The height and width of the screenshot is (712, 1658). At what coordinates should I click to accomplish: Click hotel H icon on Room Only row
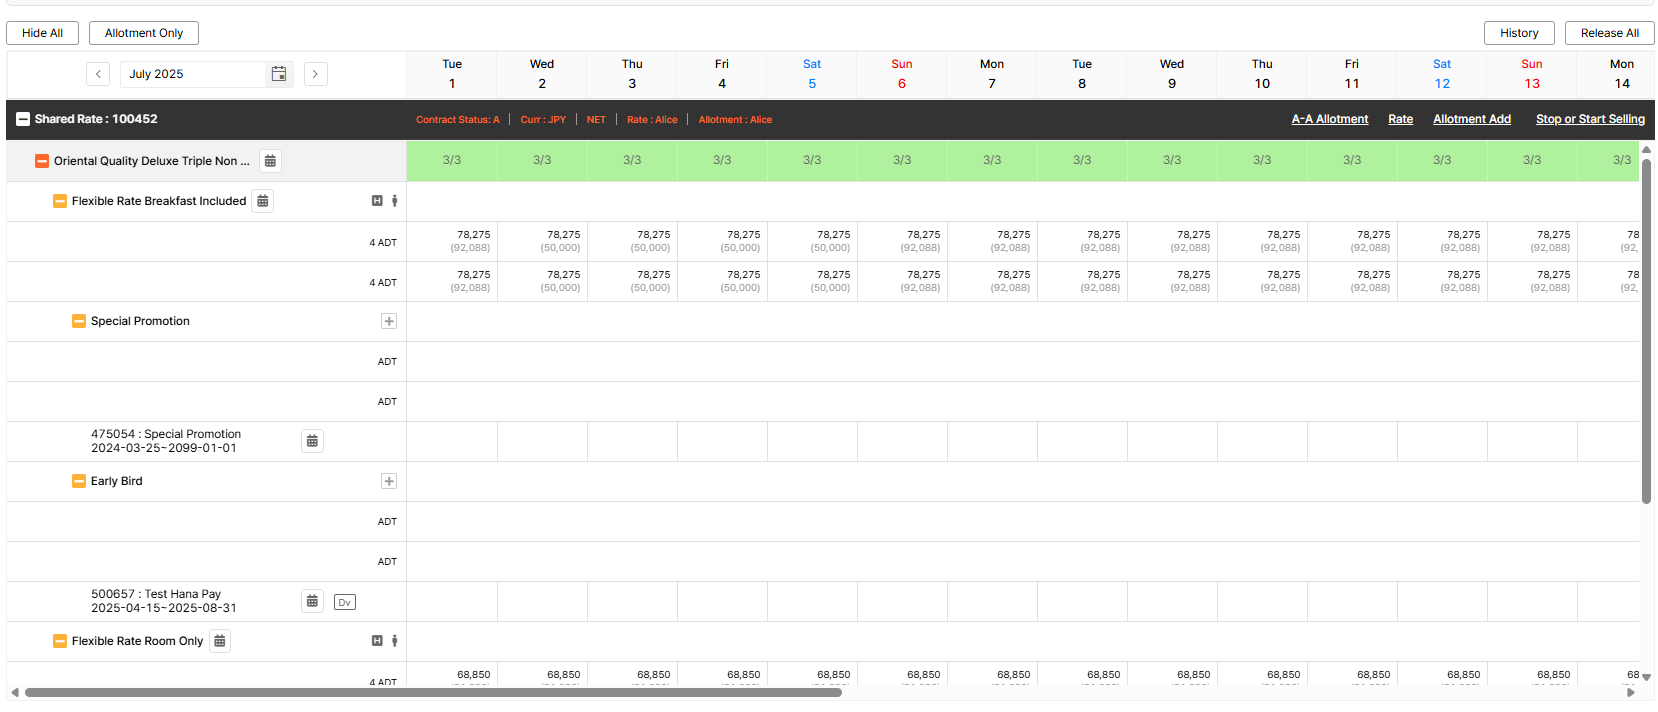coord(377,641)
